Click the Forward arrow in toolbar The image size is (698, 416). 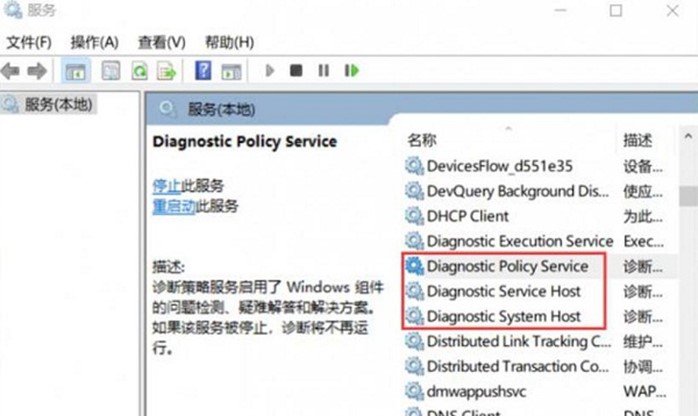pos(37,71)
